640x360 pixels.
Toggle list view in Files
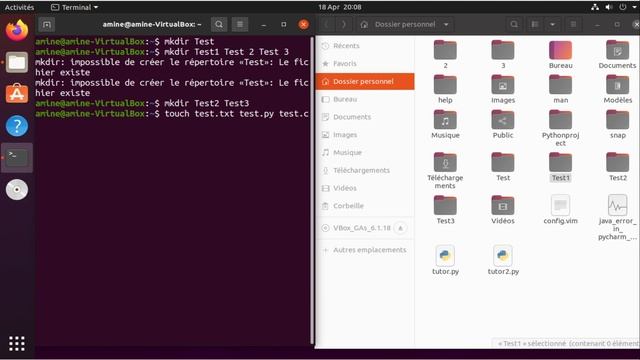coord(535,24)
